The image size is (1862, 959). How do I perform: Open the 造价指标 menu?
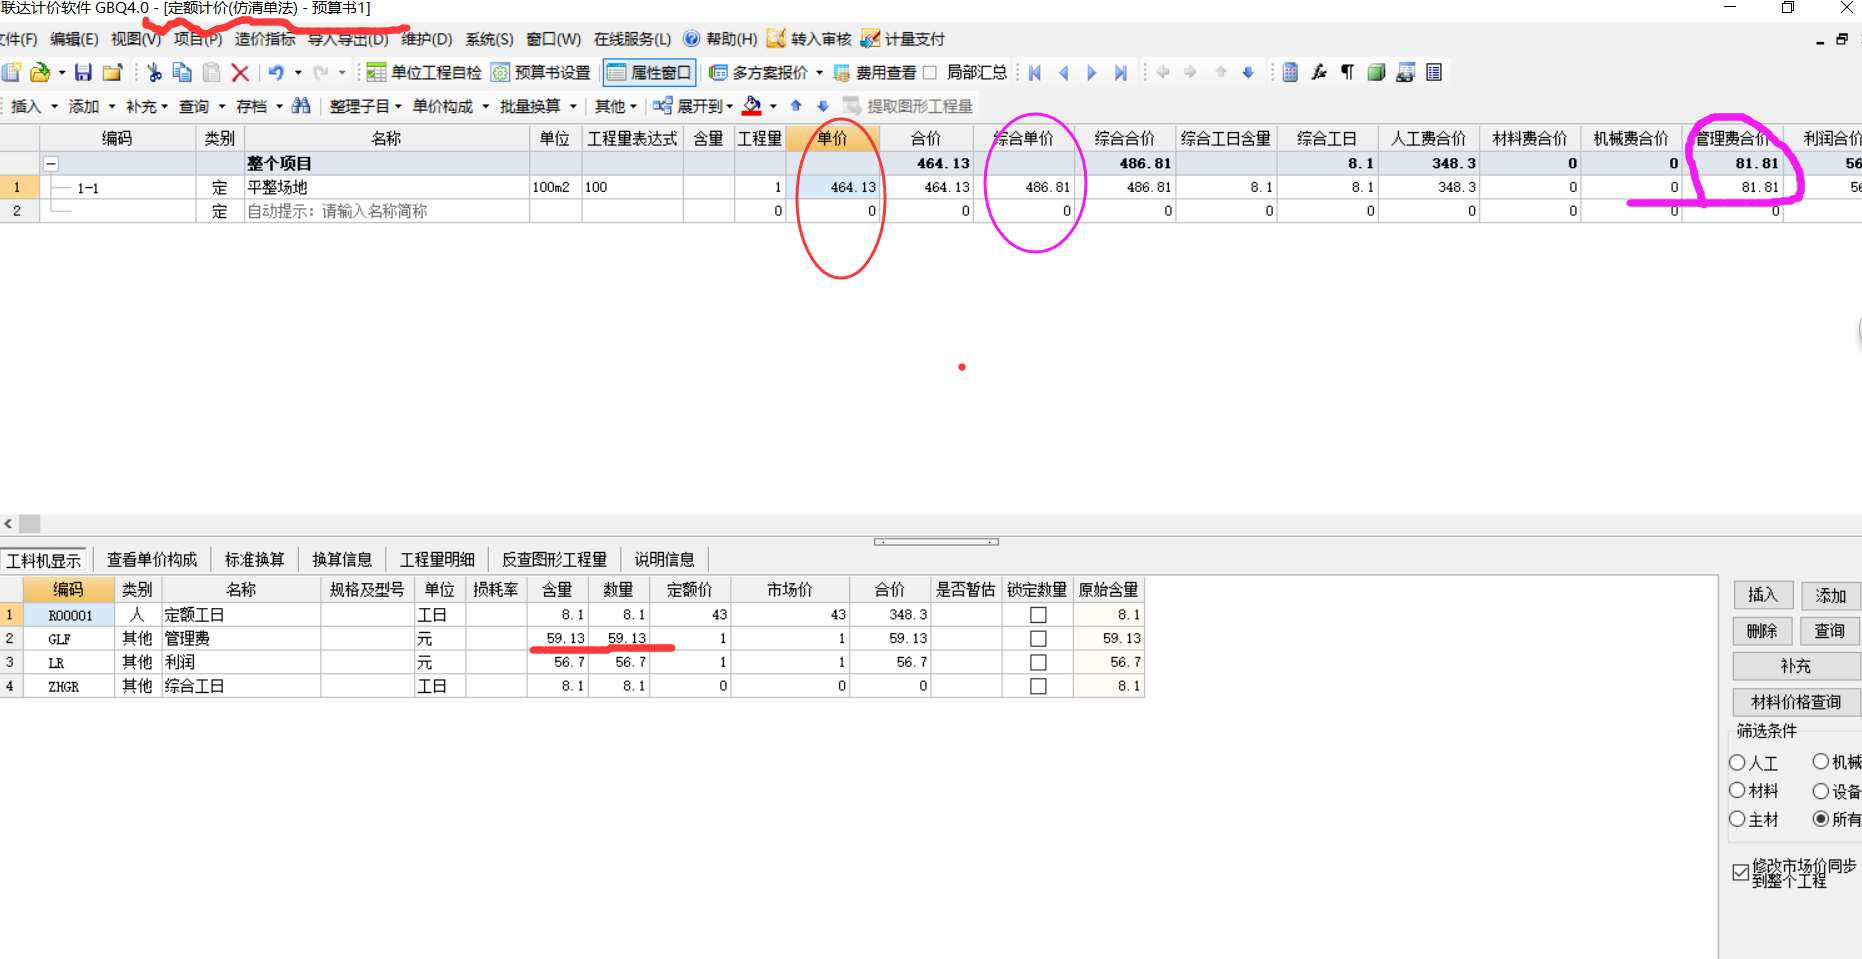(x=265, y=39)
